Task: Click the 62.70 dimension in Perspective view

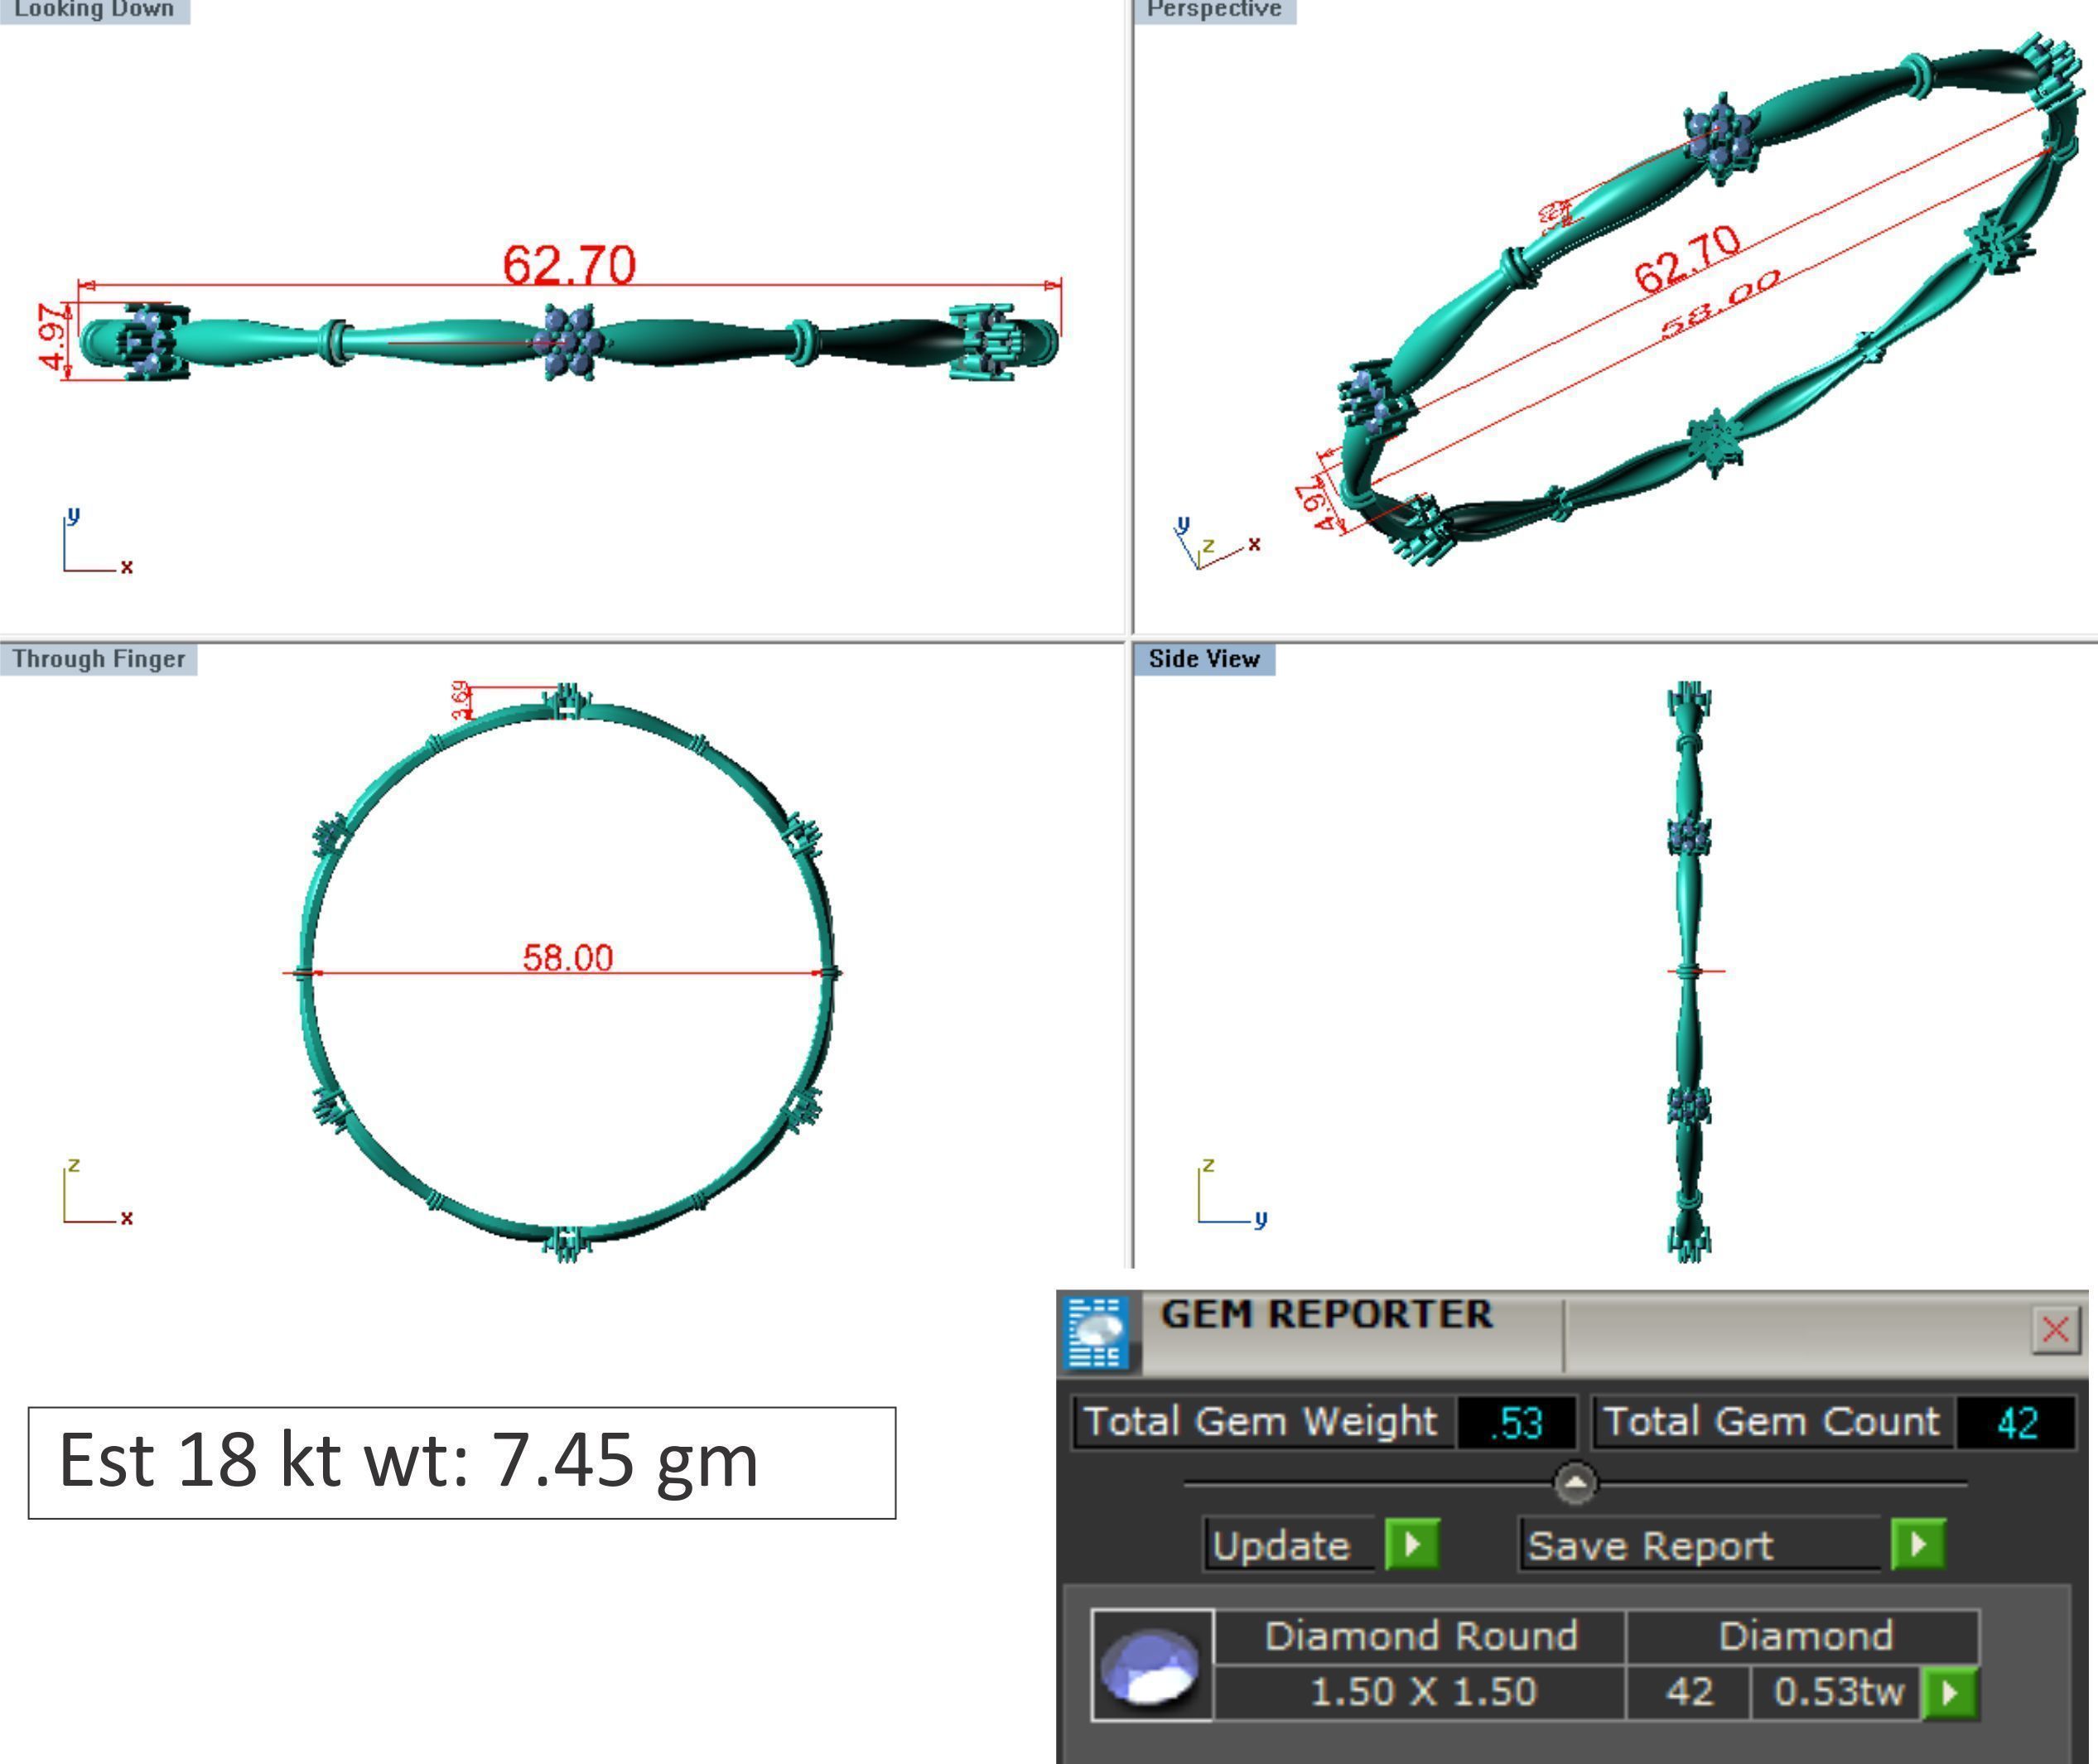Action: 1688,258
